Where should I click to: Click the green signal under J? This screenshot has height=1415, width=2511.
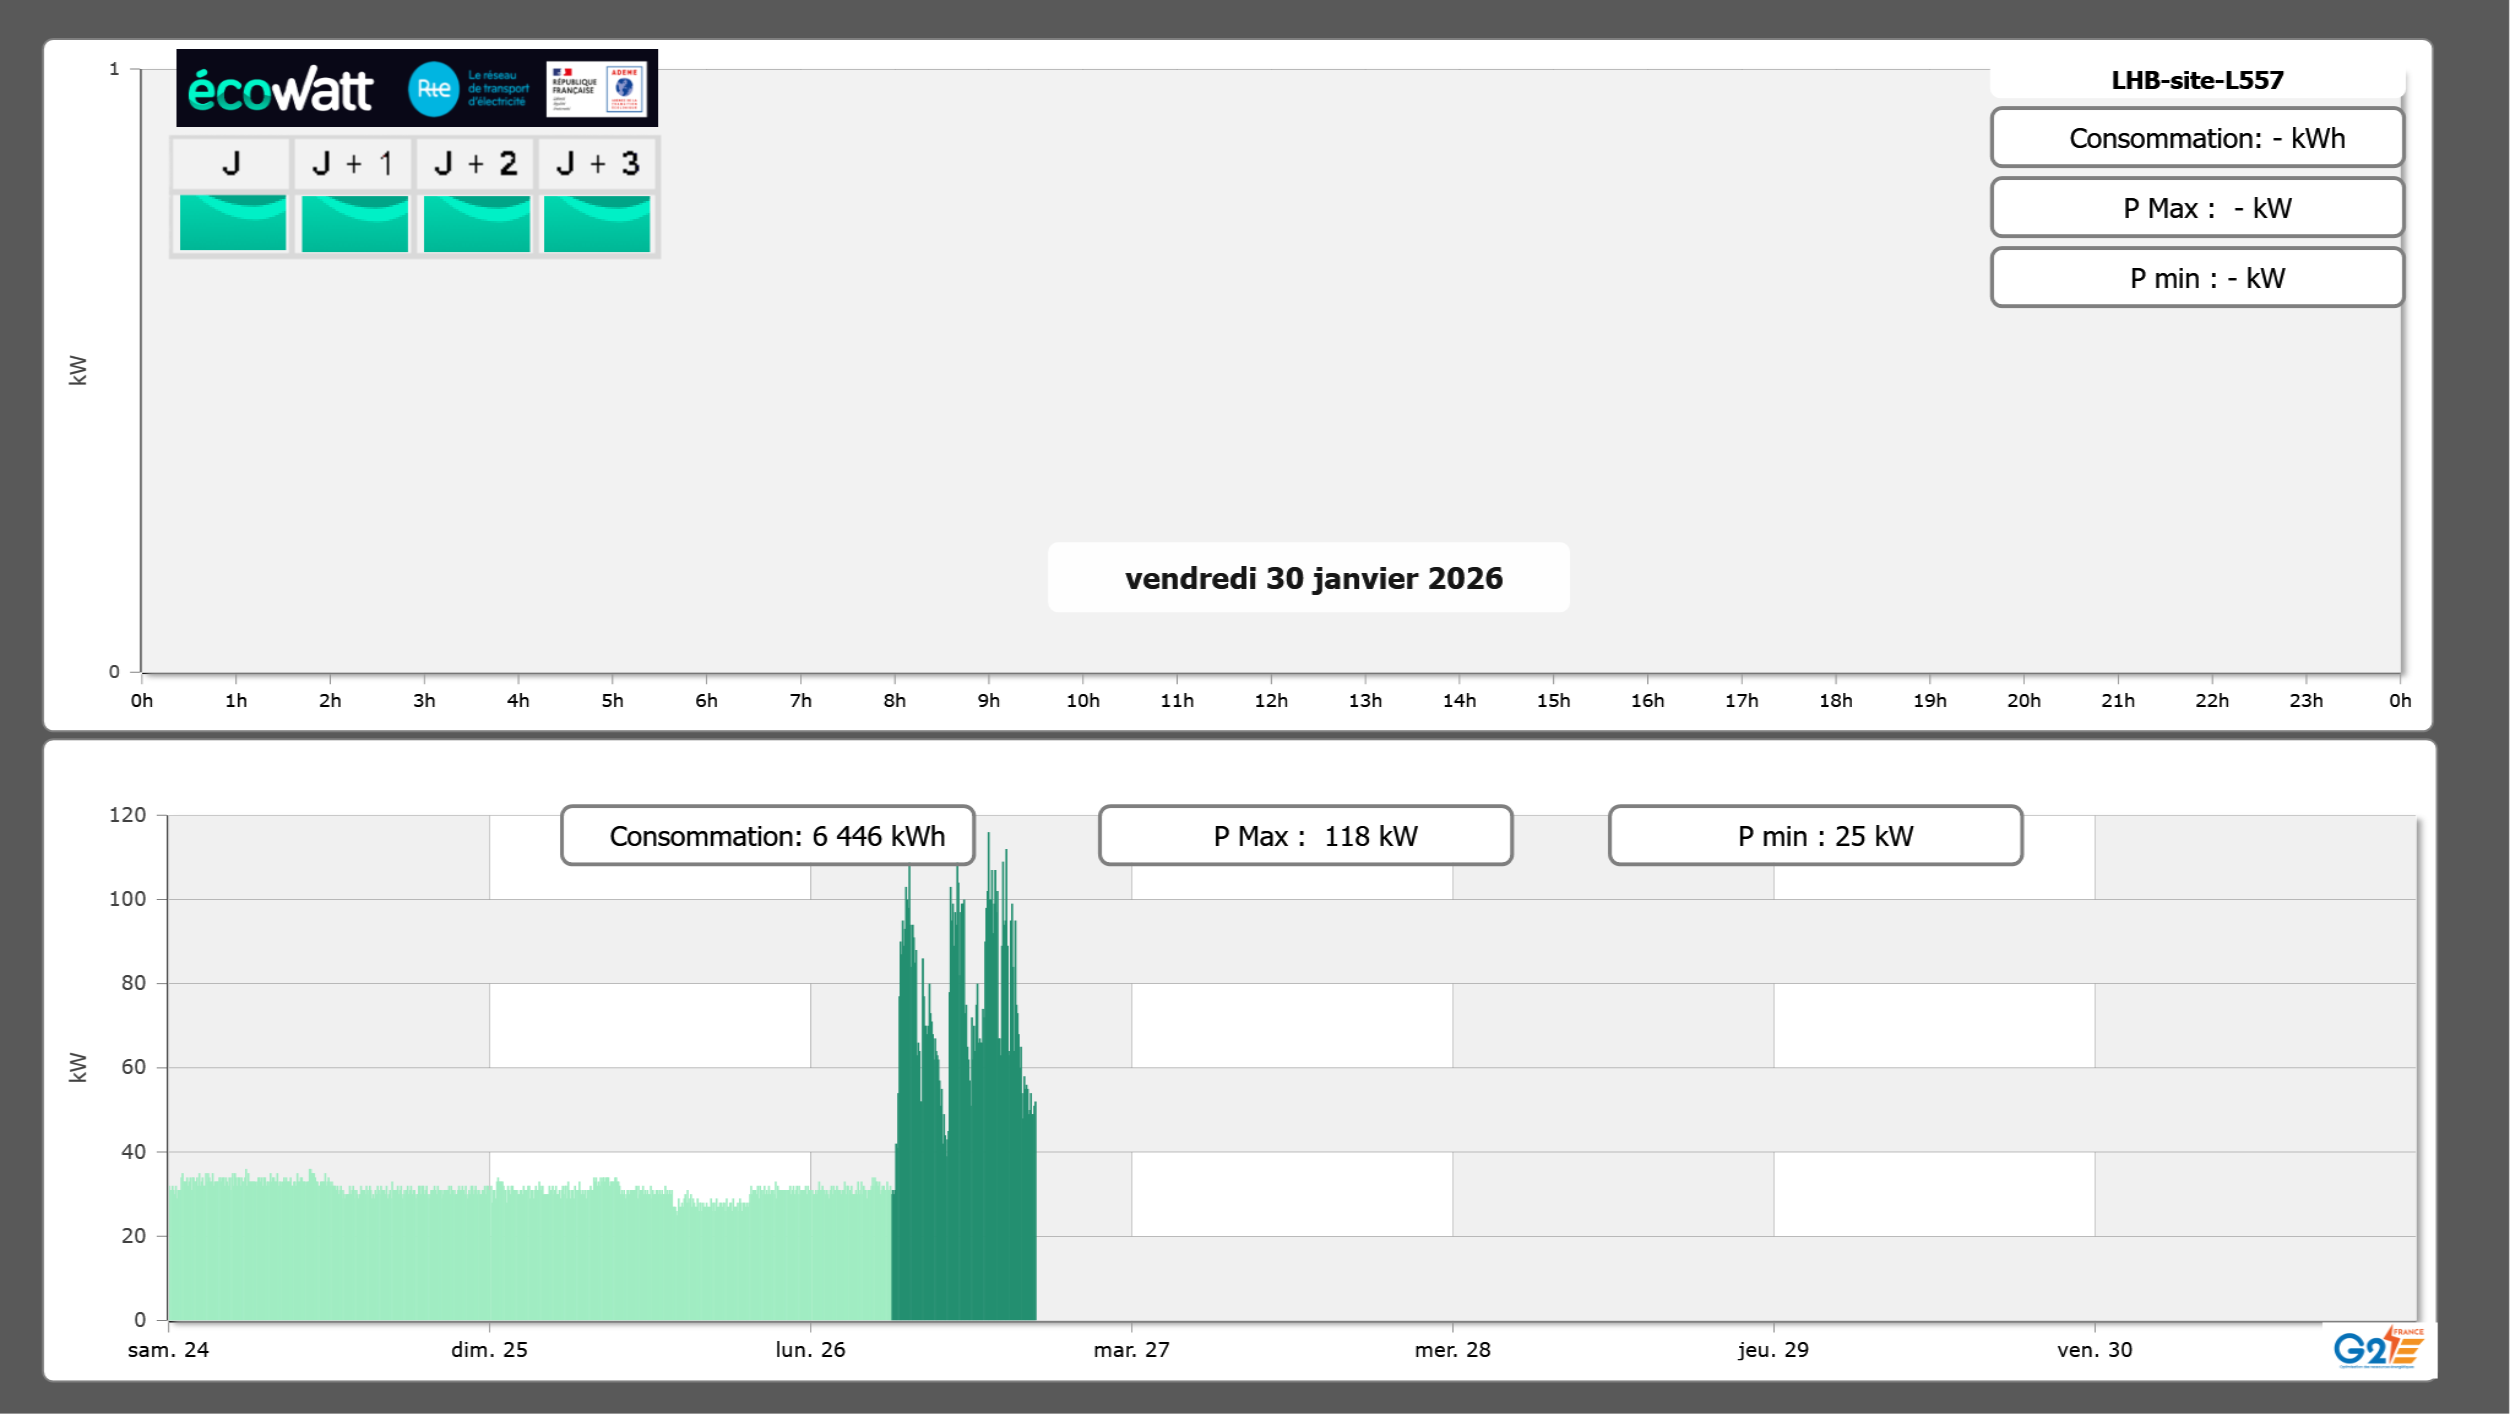[x=233, y=223]
